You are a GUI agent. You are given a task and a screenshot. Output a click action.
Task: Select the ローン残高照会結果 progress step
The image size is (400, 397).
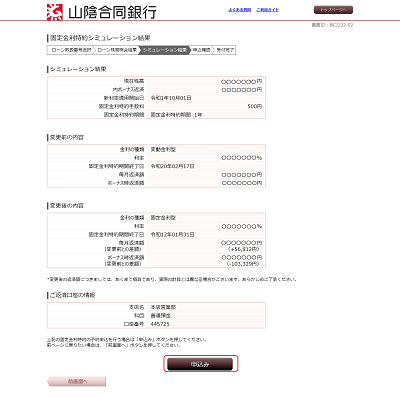point(117,50)
